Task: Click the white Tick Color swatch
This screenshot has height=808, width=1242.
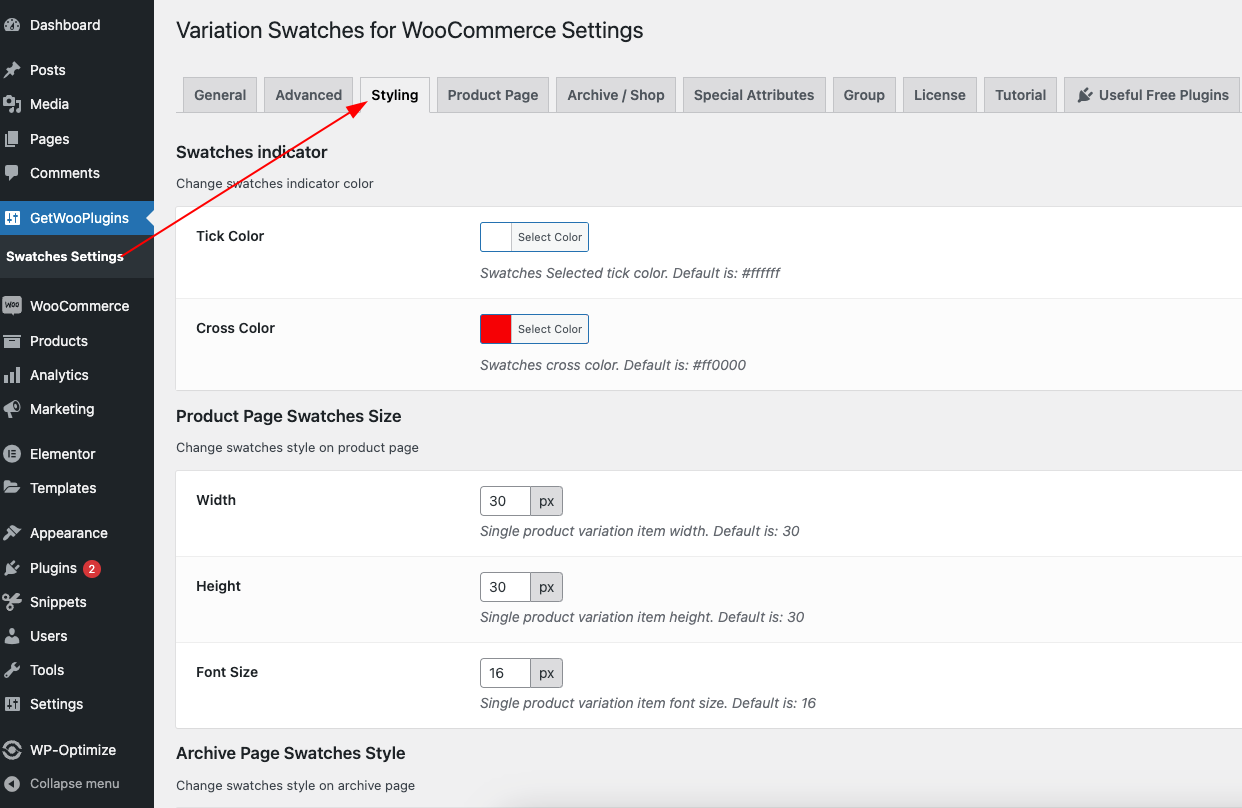Action: [496, 237]
